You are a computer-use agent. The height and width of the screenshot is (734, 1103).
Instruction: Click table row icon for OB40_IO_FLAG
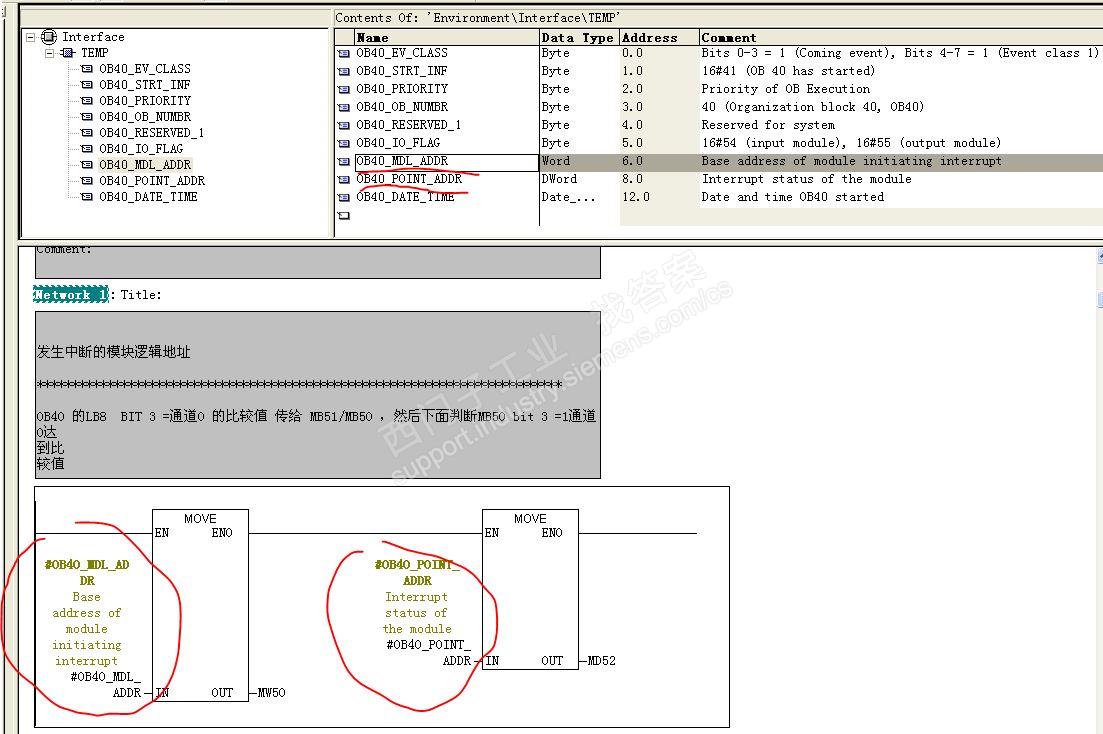click(343, 144)
